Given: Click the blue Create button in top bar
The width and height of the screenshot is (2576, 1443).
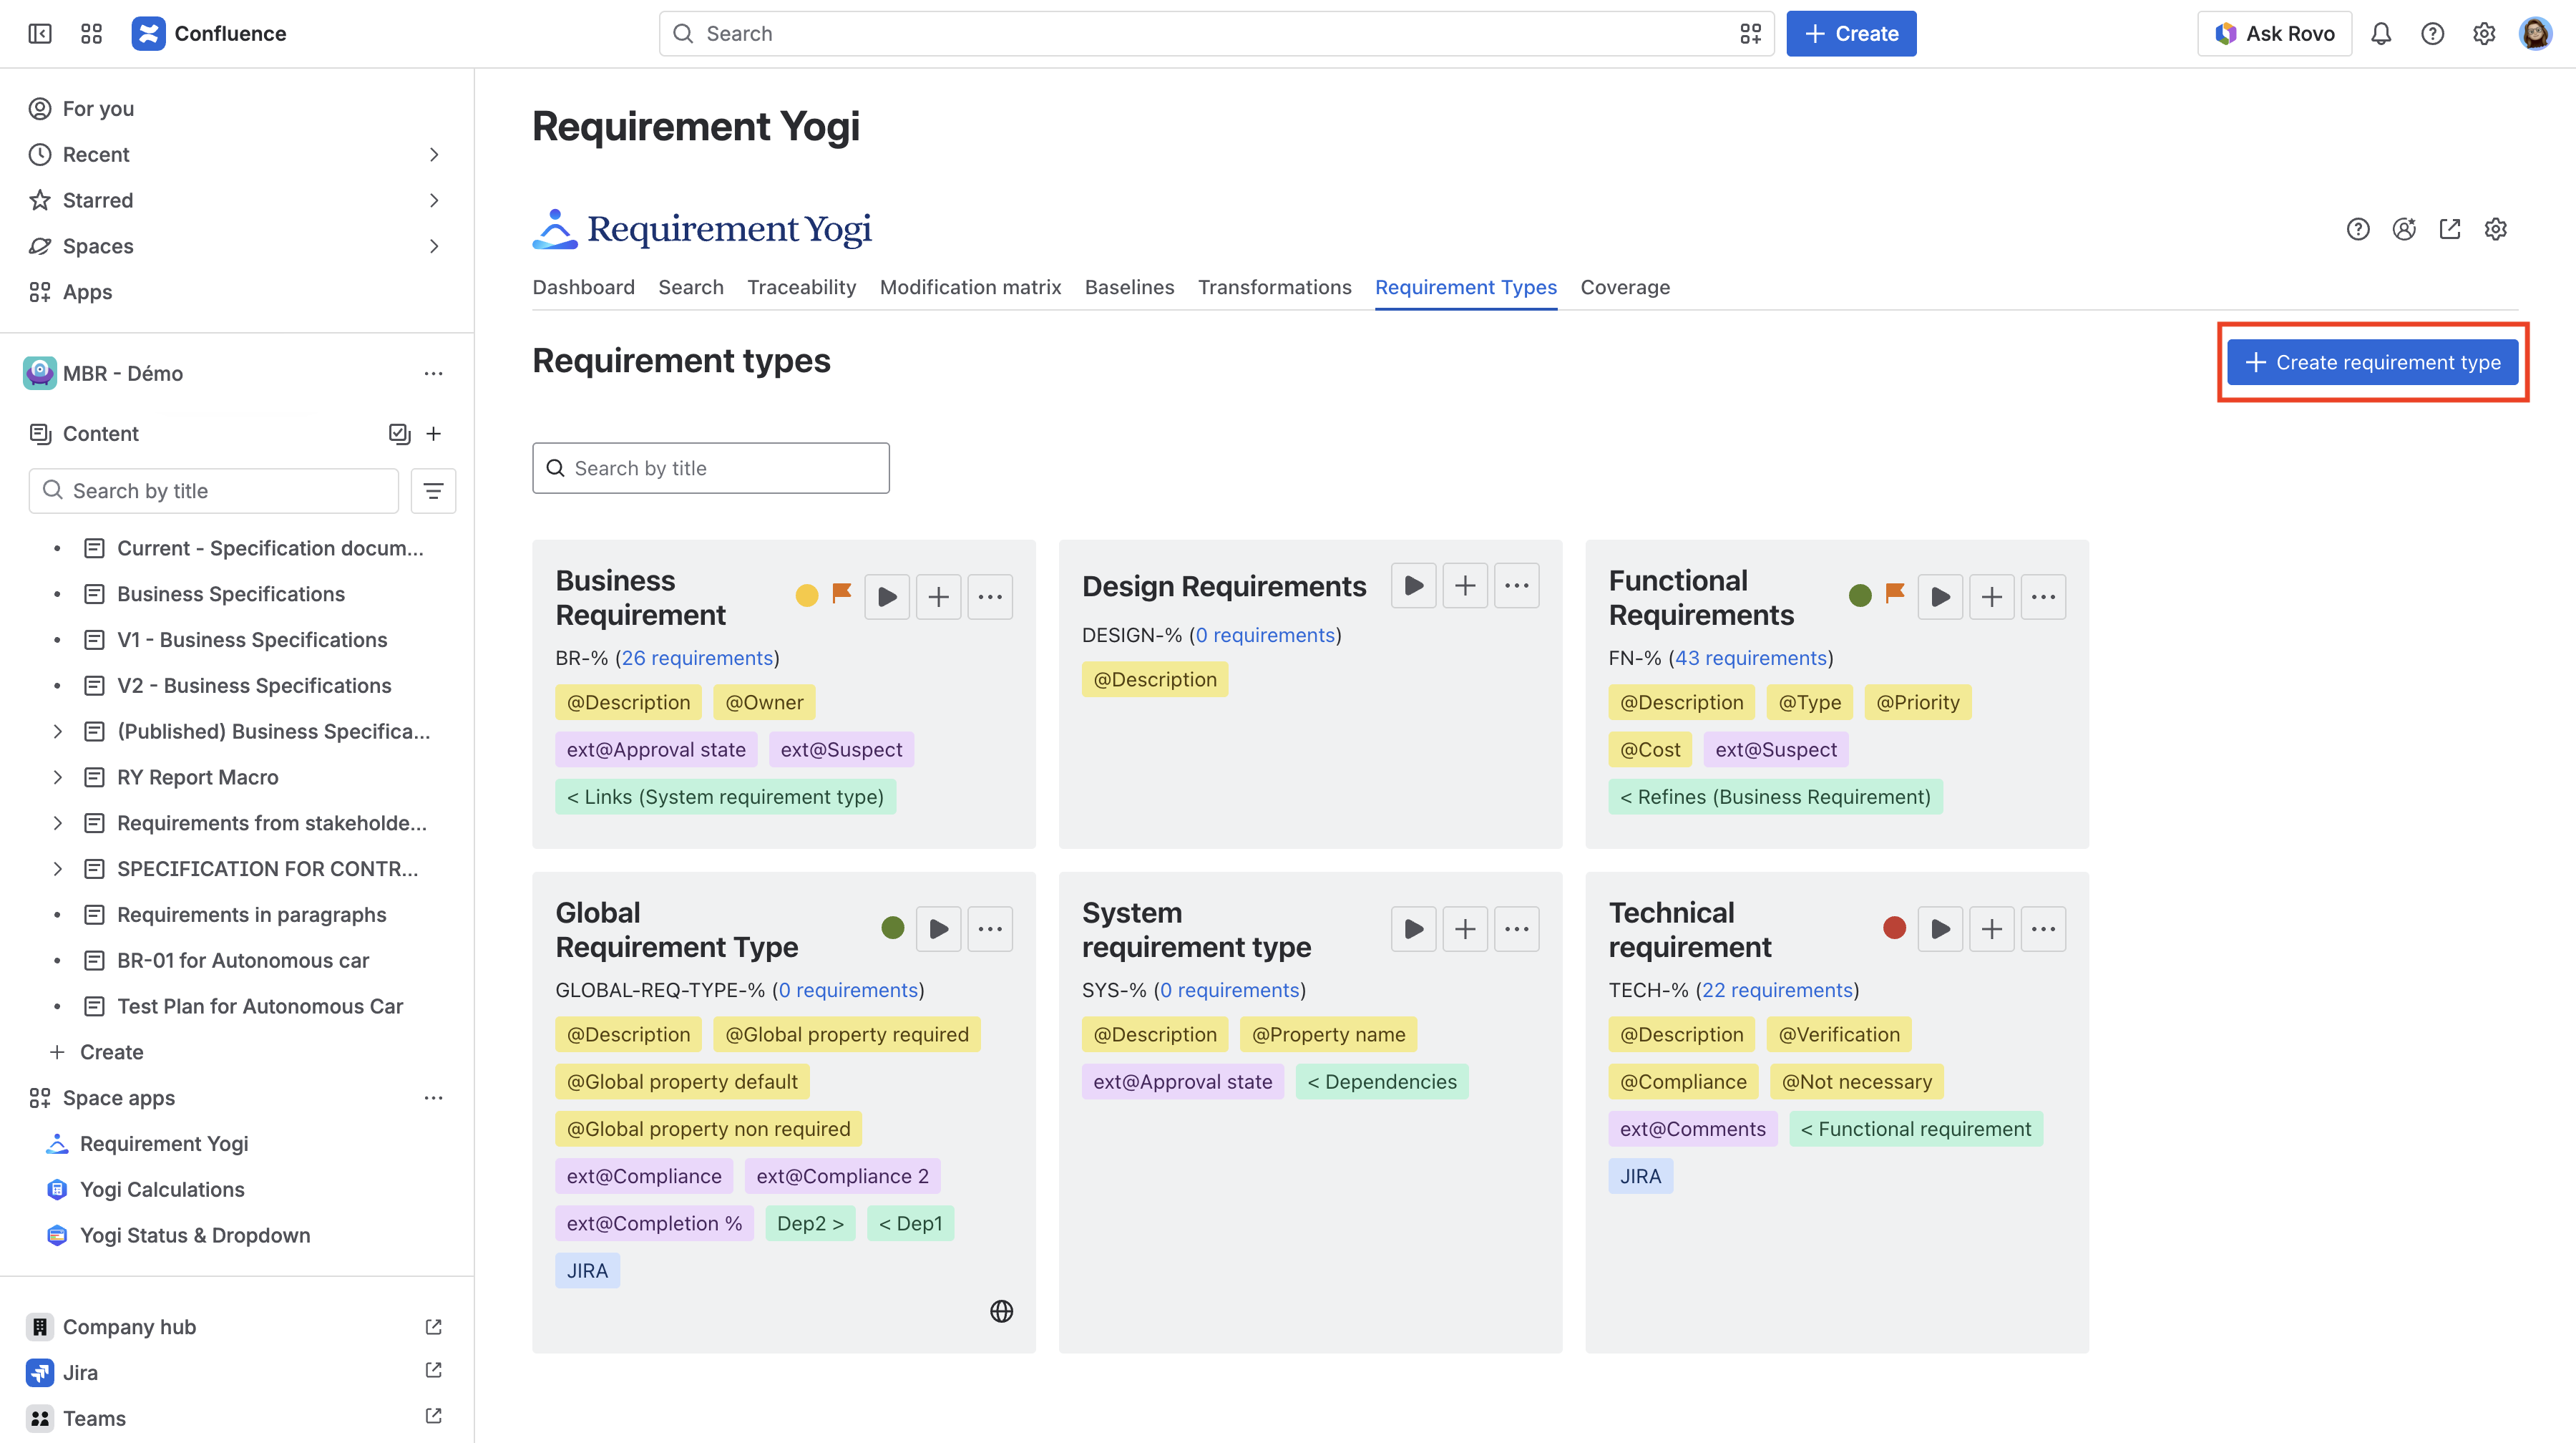Looking at the screenshot, I should pyautogui.click(x=1851, y=34).
